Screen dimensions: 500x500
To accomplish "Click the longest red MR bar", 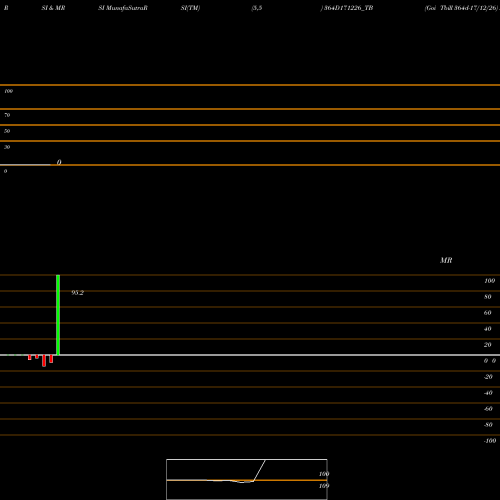I will (44, 361).
